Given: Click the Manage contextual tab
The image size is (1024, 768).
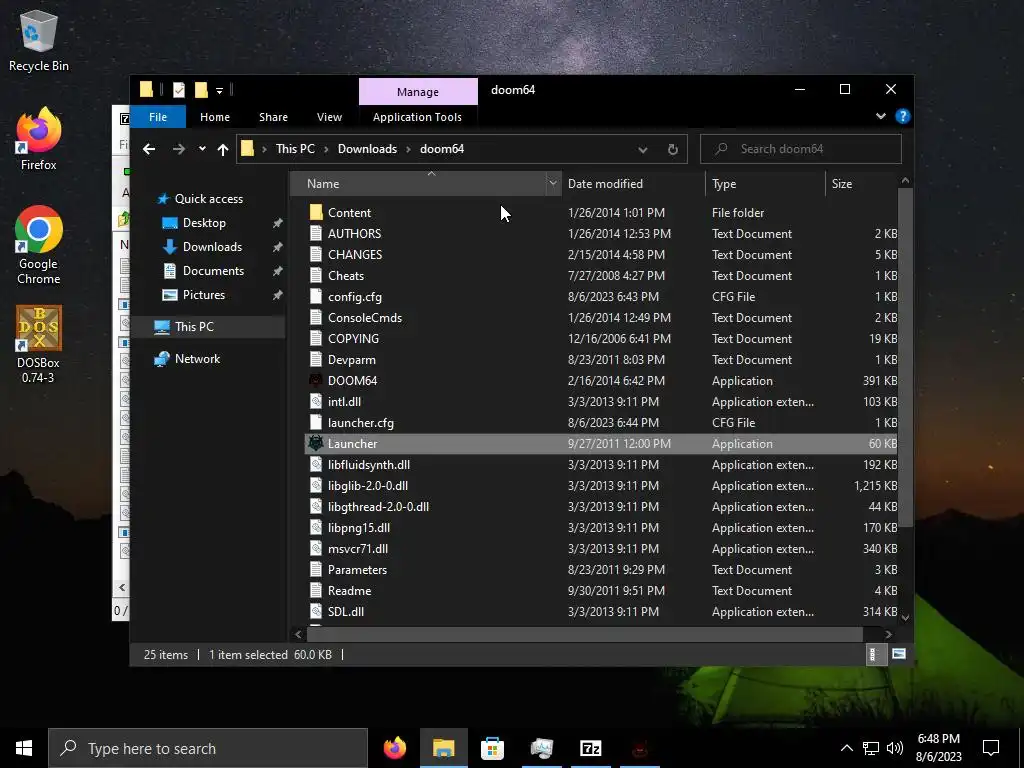Looking at the screenshot, I should [x=418, y=91].
